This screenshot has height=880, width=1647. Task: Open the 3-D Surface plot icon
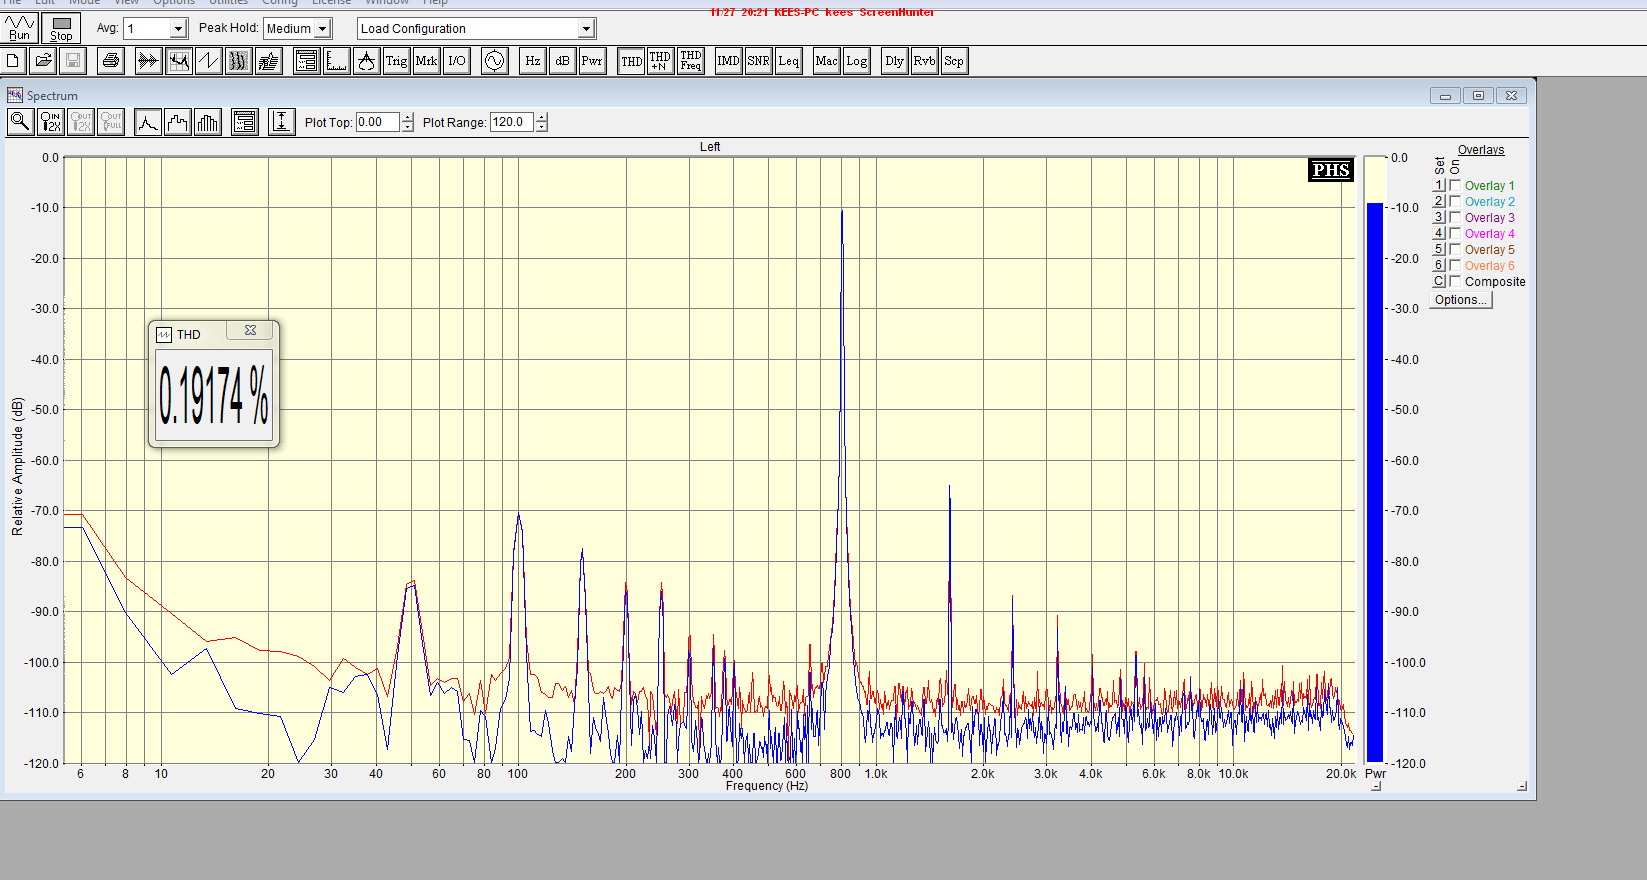tap(268, 61)
